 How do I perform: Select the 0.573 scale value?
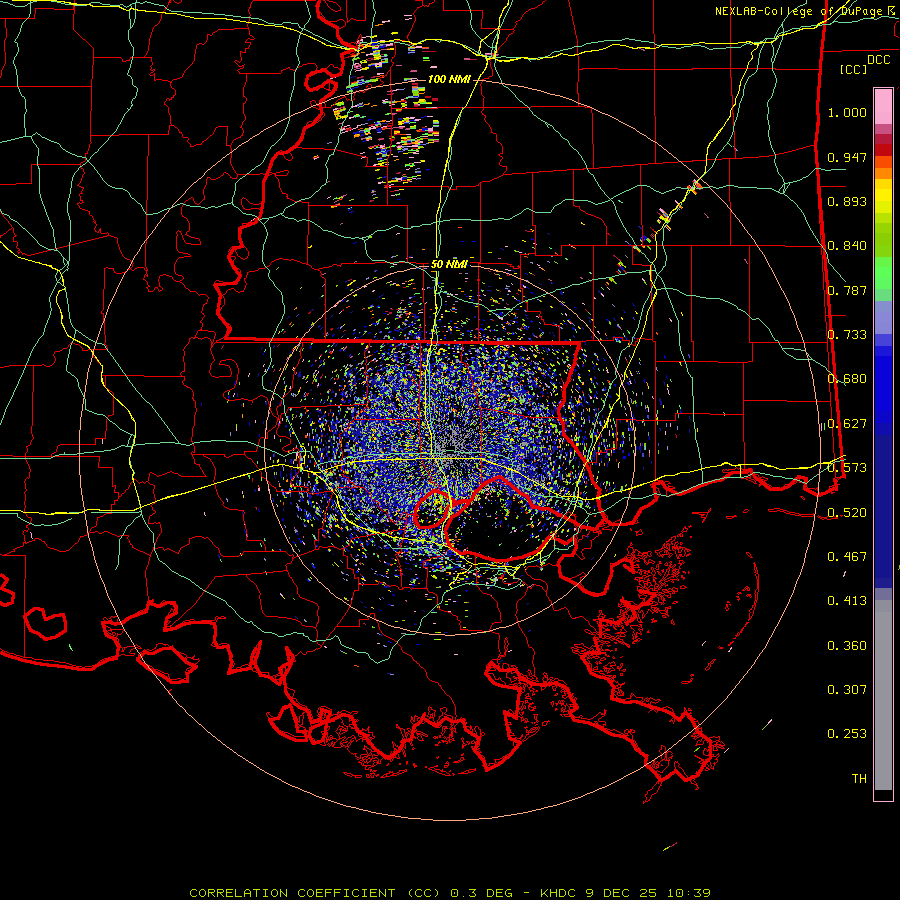847,468
